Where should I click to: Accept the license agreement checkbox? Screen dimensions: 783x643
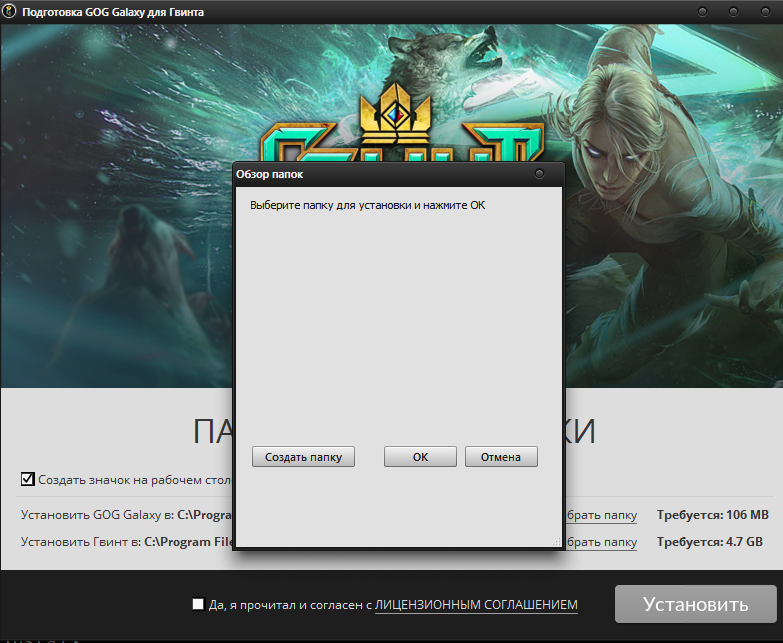click(198, 604)
